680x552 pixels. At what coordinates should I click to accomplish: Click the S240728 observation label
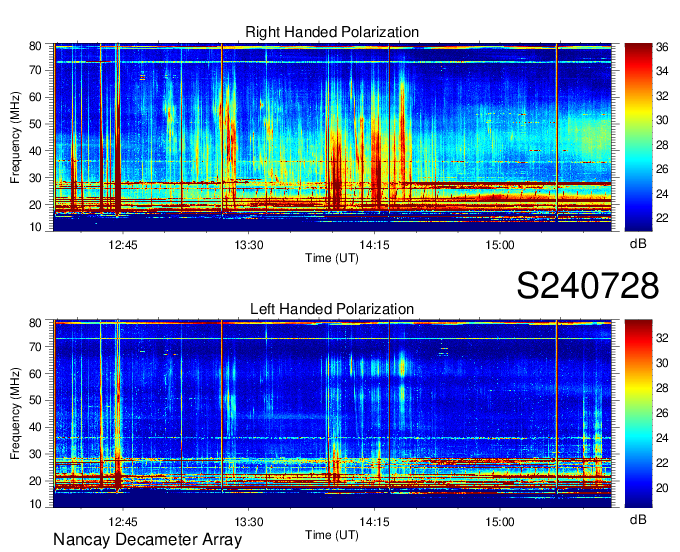click(x=588, y=286)
